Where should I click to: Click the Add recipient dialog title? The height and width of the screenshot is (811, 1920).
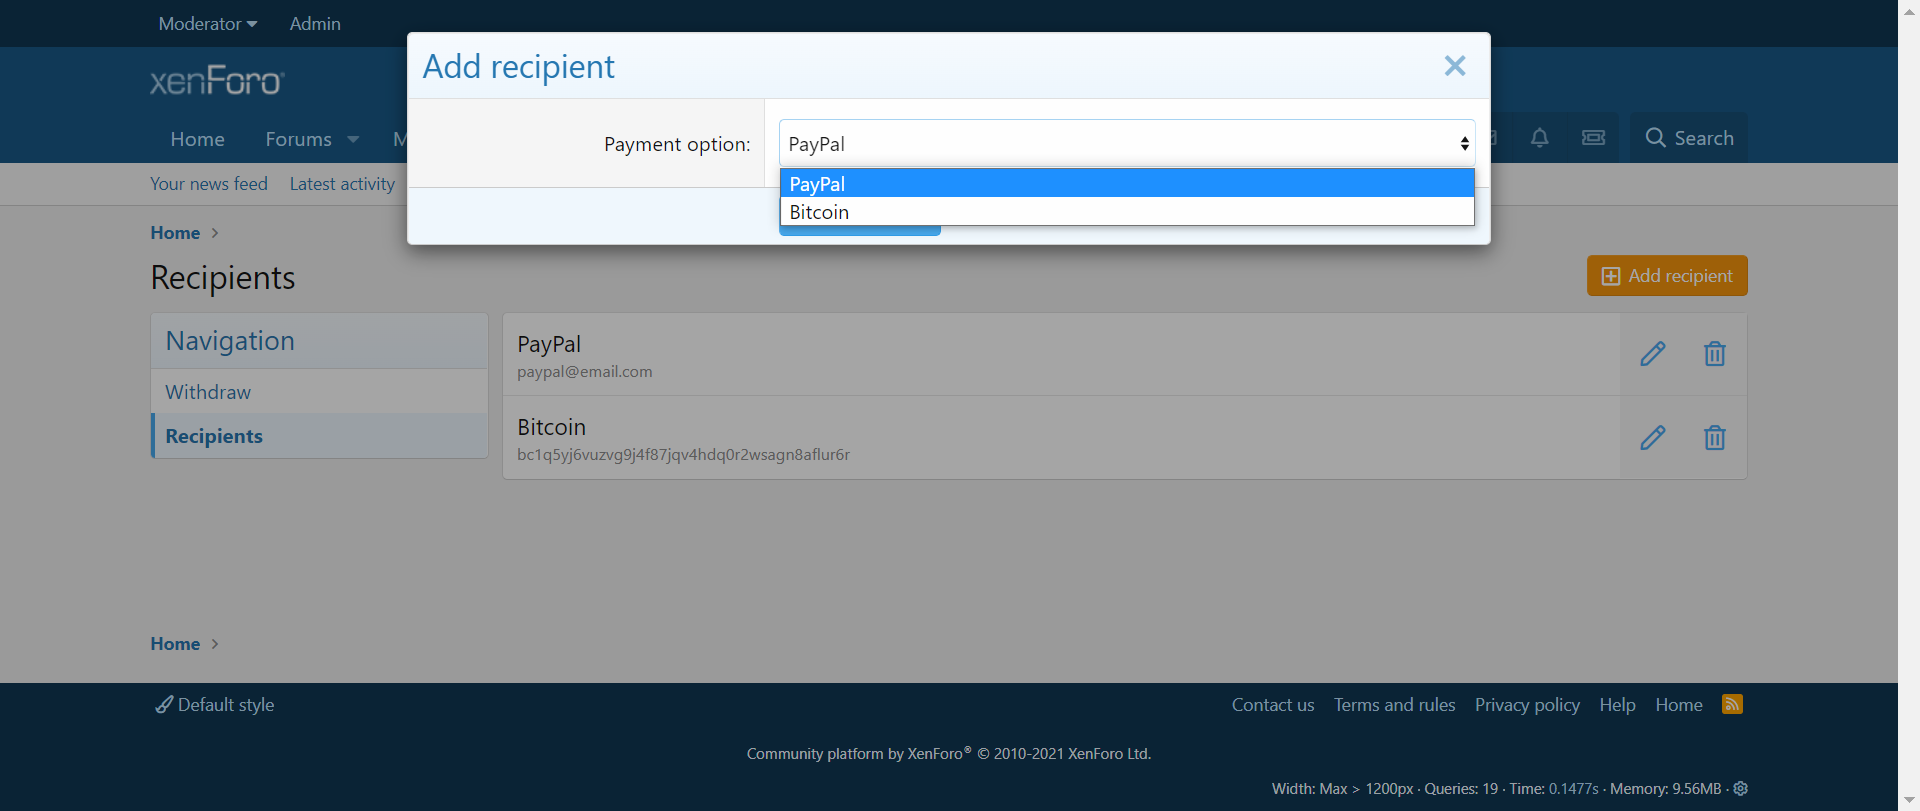[518, 66]
